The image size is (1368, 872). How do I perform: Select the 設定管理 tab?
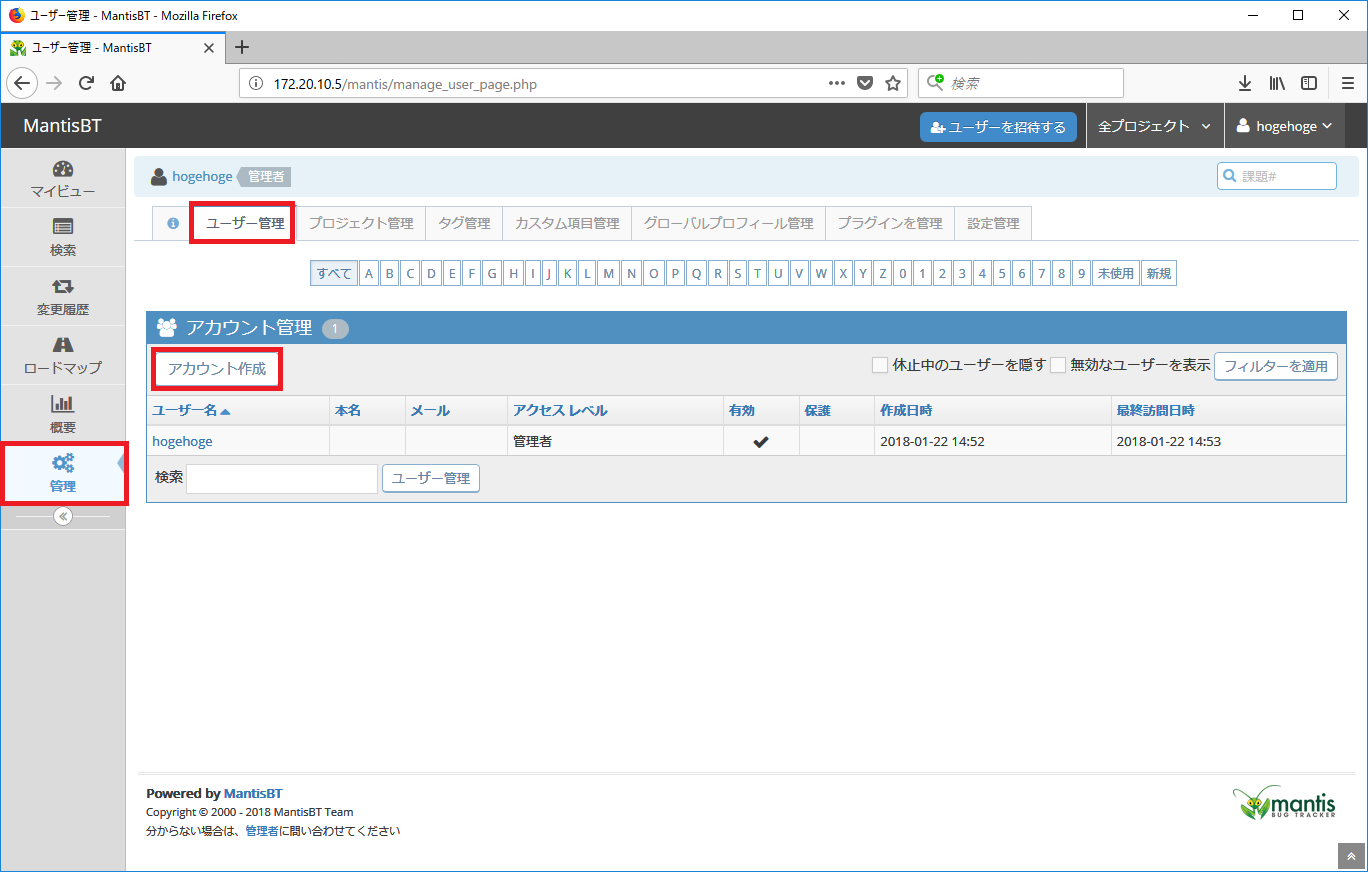click(993, 223)
